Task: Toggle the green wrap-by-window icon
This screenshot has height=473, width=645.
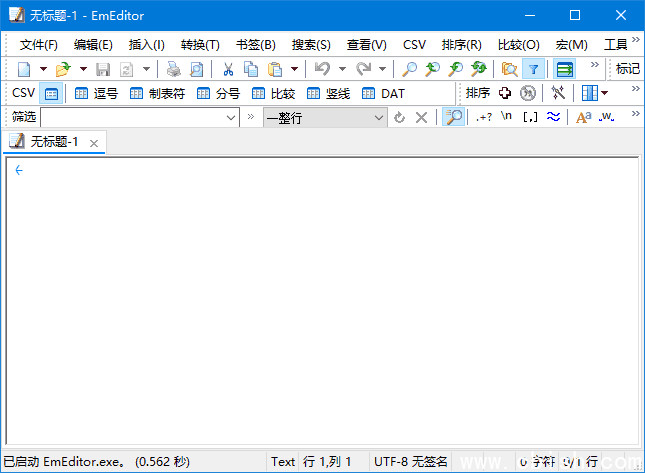Action: point(564,69)
